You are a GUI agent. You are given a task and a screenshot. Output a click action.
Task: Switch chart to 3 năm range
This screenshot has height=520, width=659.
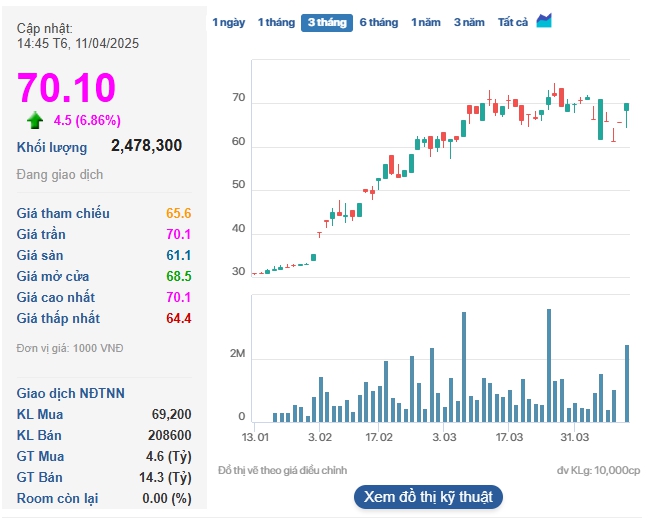[x=469, y=22]
